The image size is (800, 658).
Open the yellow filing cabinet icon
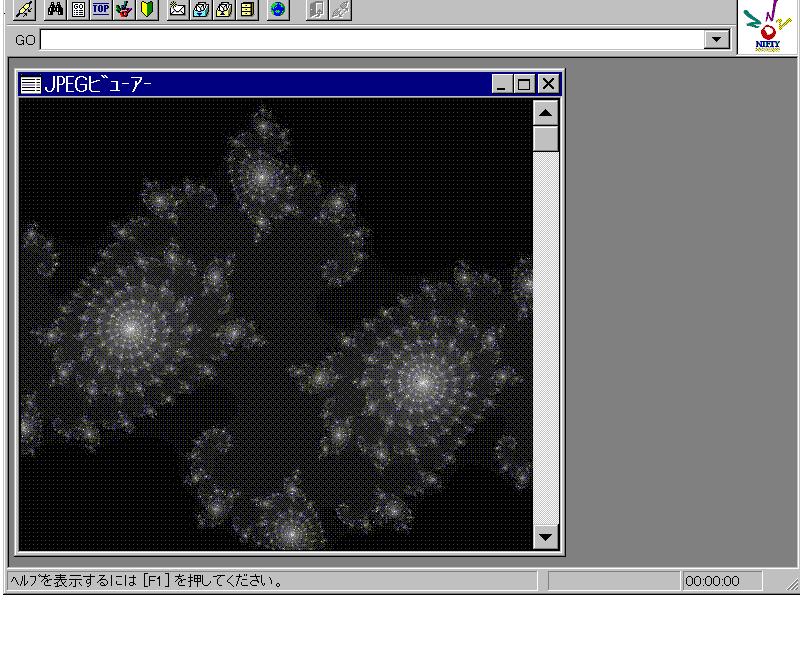tap(245, 11)
